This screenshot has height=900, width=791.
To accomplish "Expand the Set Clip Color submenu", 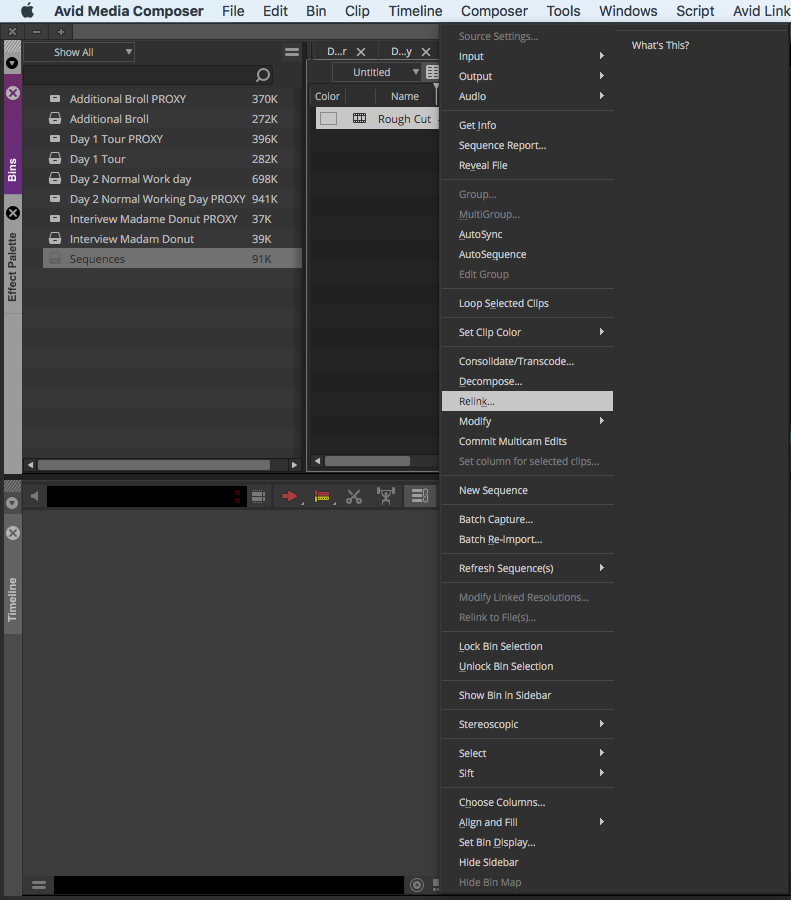I will (x=528, y=332).
